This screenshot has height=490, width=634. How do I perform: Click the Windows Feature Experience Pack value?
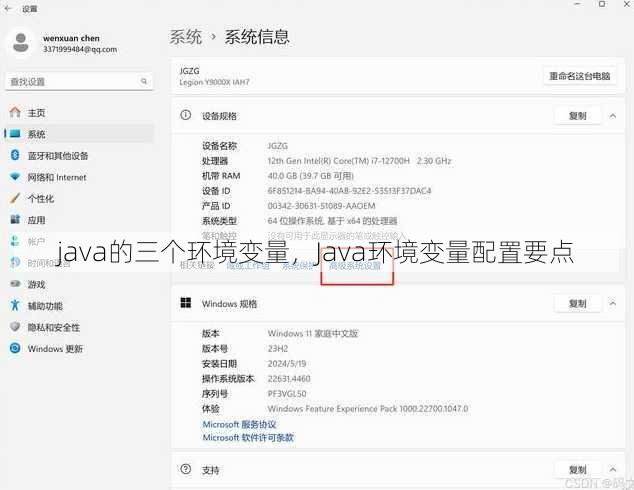tap(368, 409)
